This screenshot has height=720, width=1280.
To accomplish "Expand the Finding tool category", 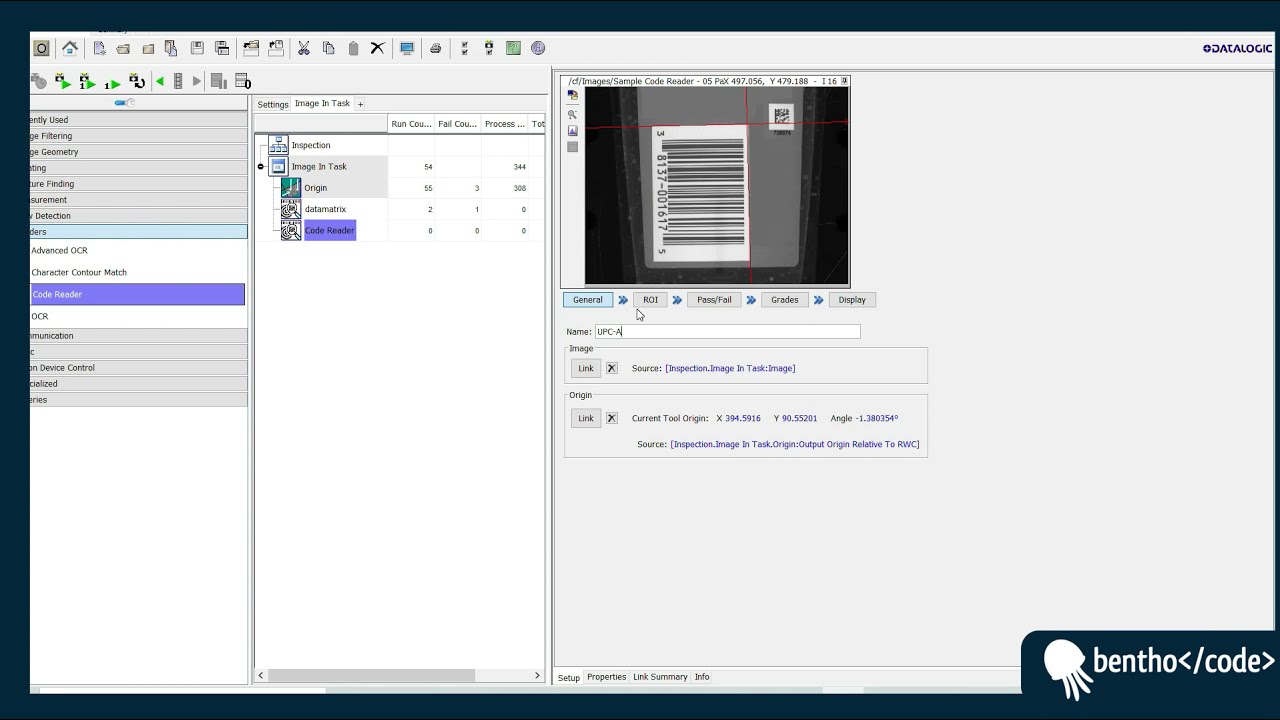I will pos(139,184).
